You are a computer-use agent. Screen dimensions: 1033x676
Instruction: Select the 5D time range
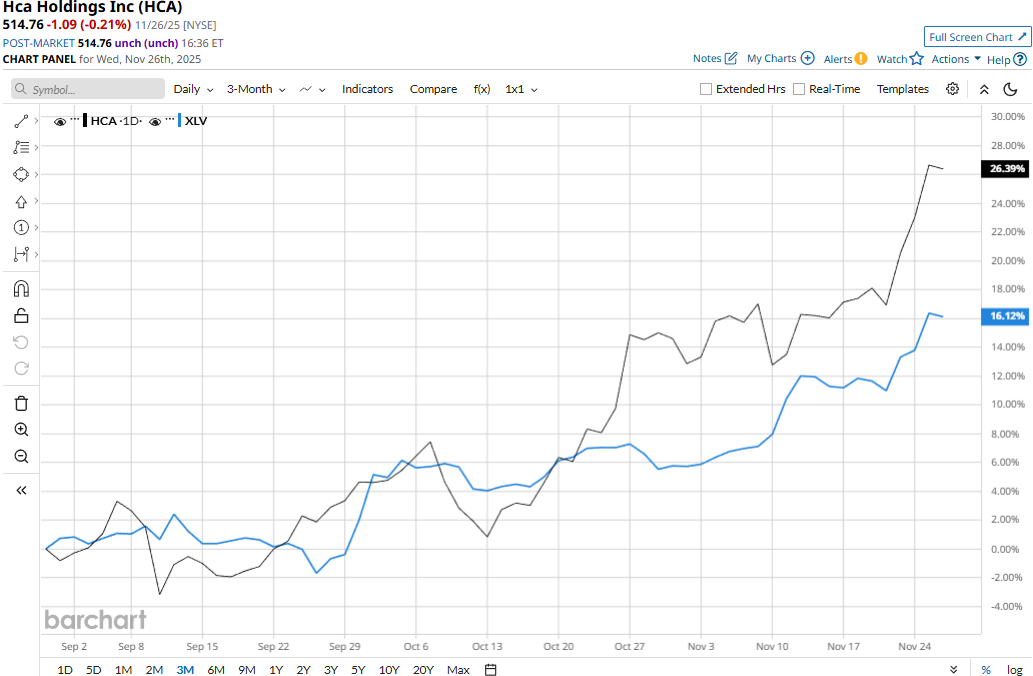(x=94, y=669)
